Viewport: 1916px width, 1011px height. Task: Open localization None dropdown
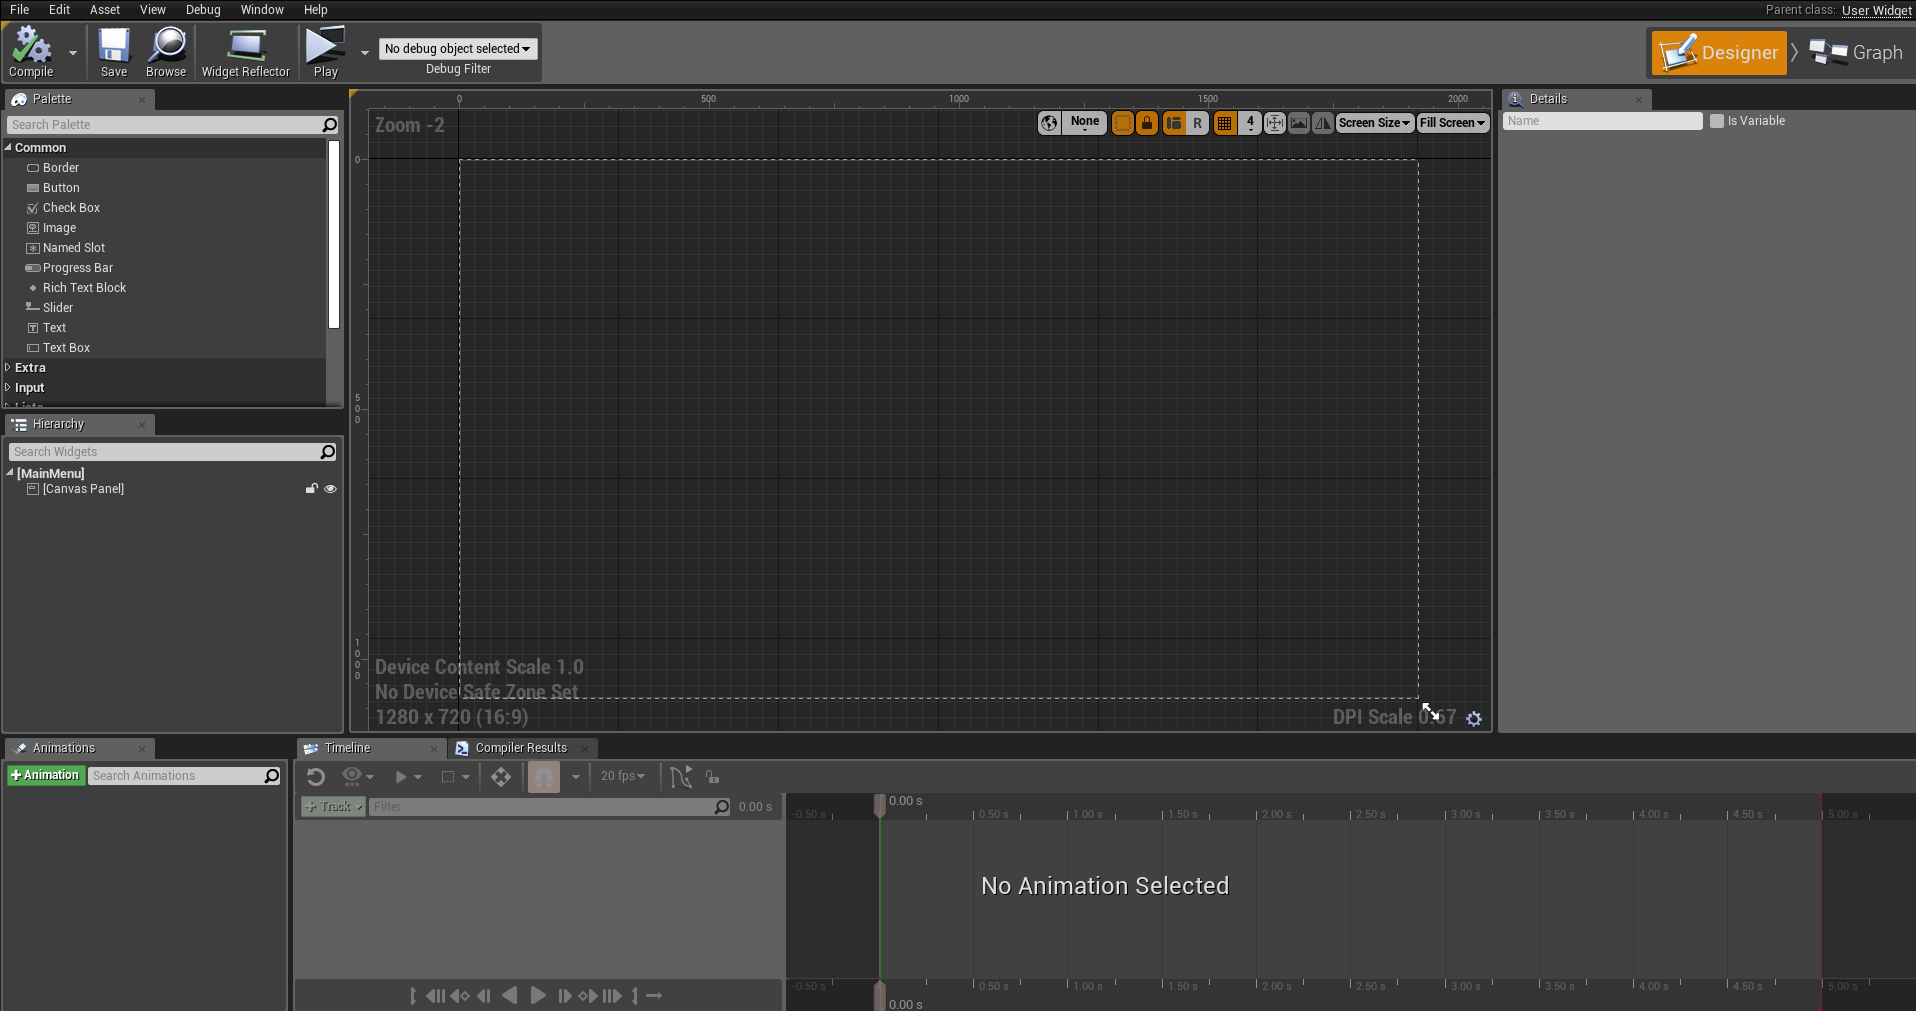tap(1084, 123)
